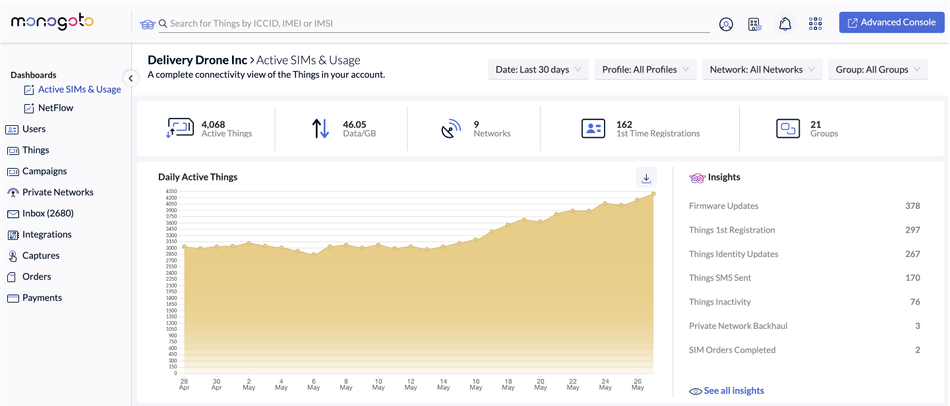Open the Network: All Networks dropdown
This screenshot has width=950, height=406.
pyautogui.click(x=762, y=70)
